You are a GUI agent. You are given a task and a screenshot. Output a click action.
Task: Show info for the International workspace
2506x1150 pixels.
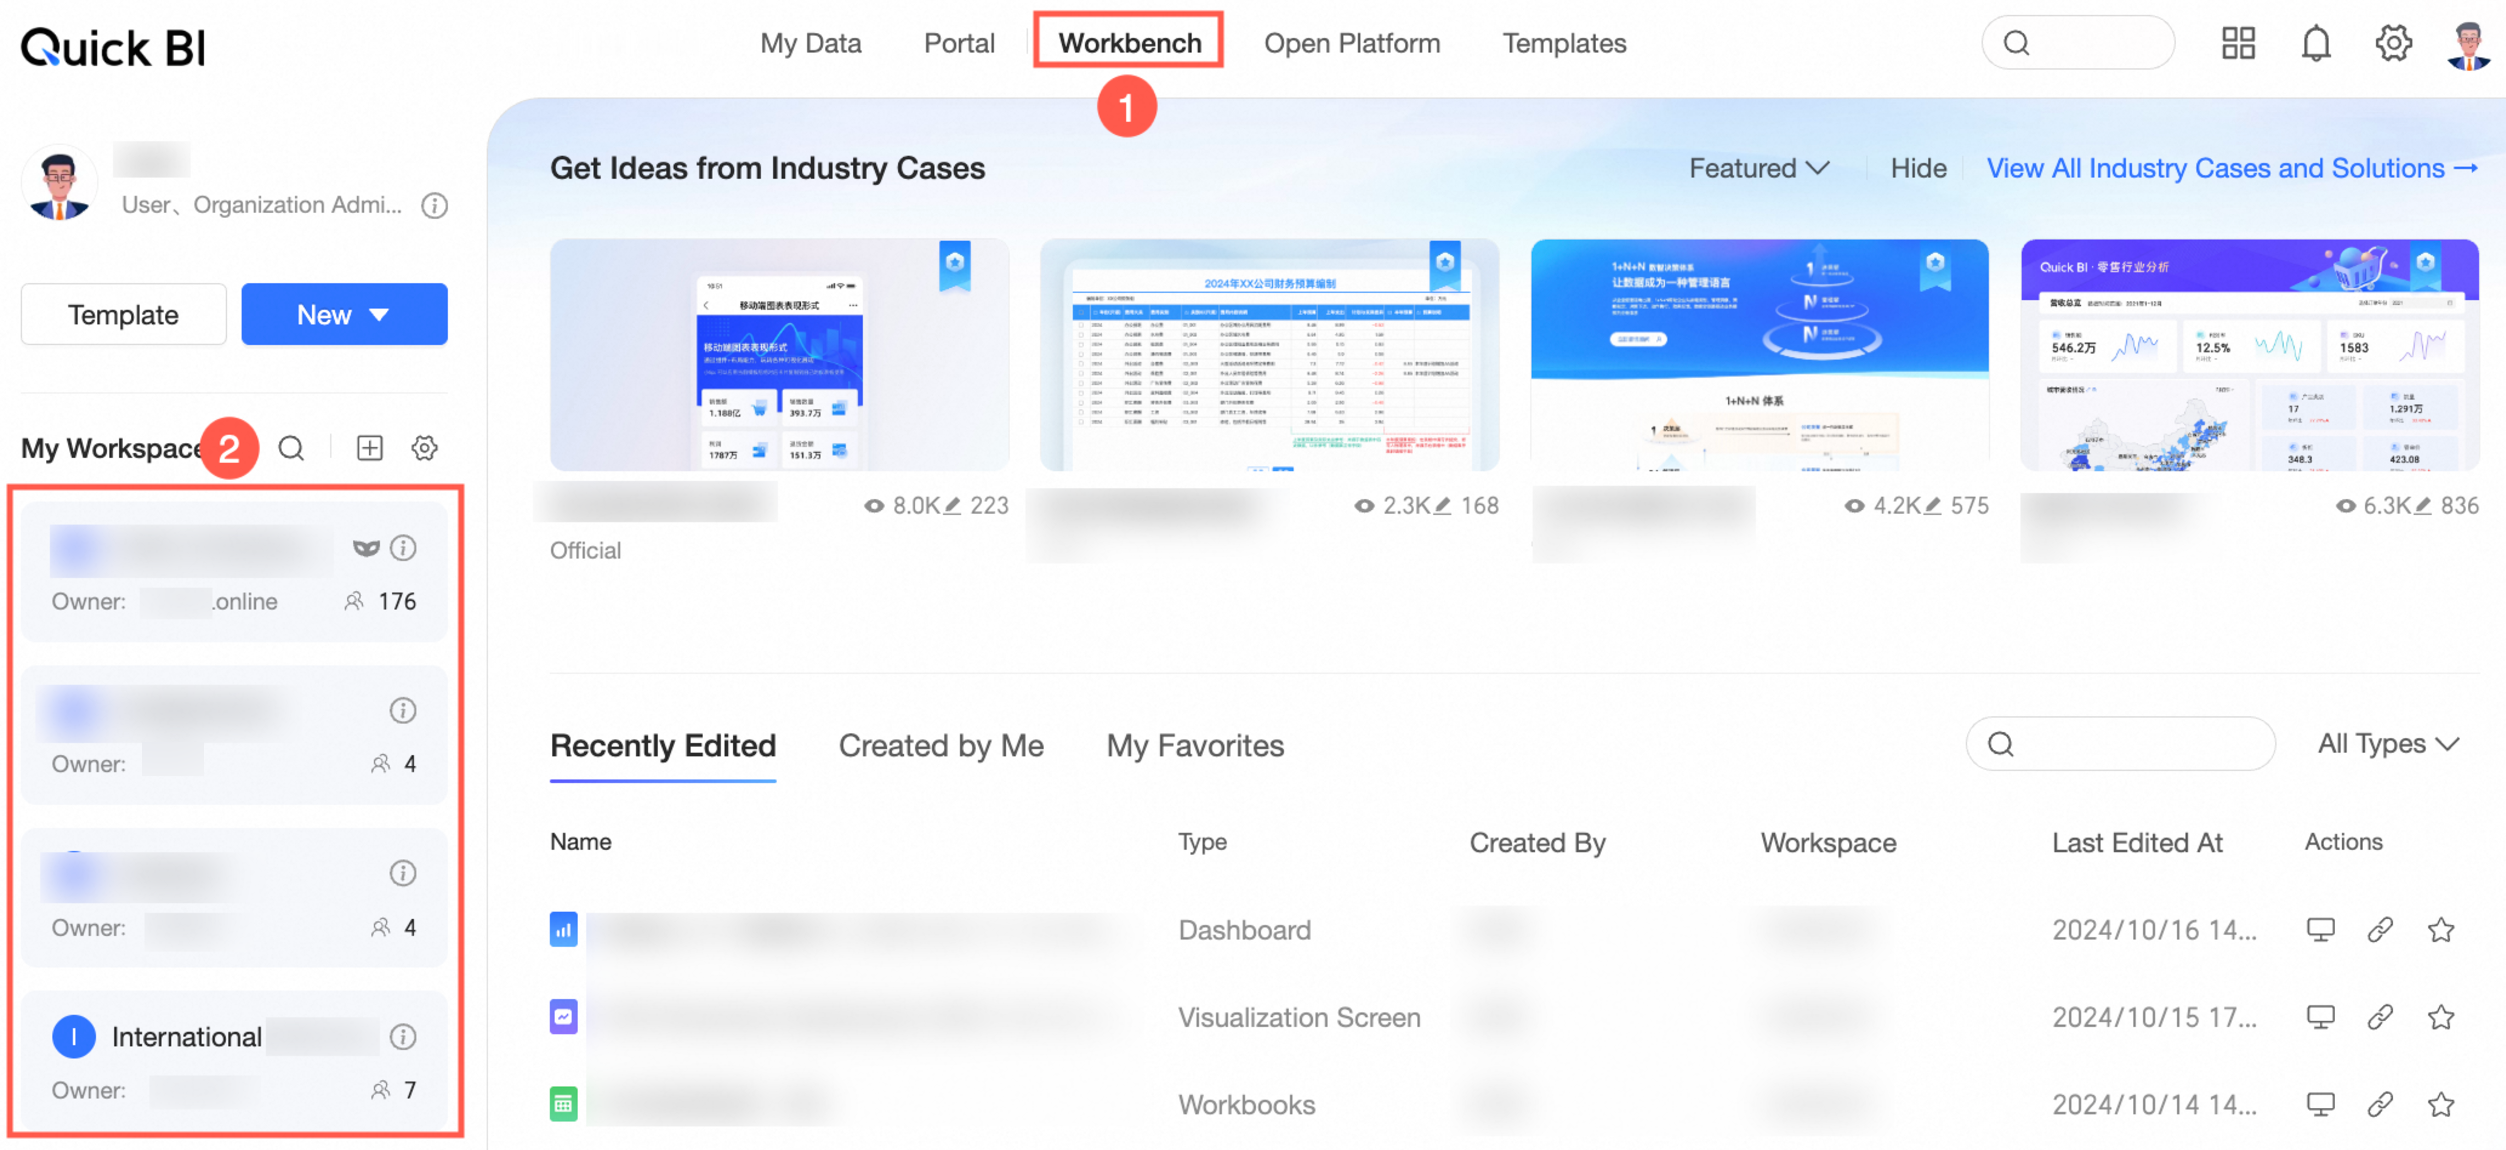point(403,1037)
